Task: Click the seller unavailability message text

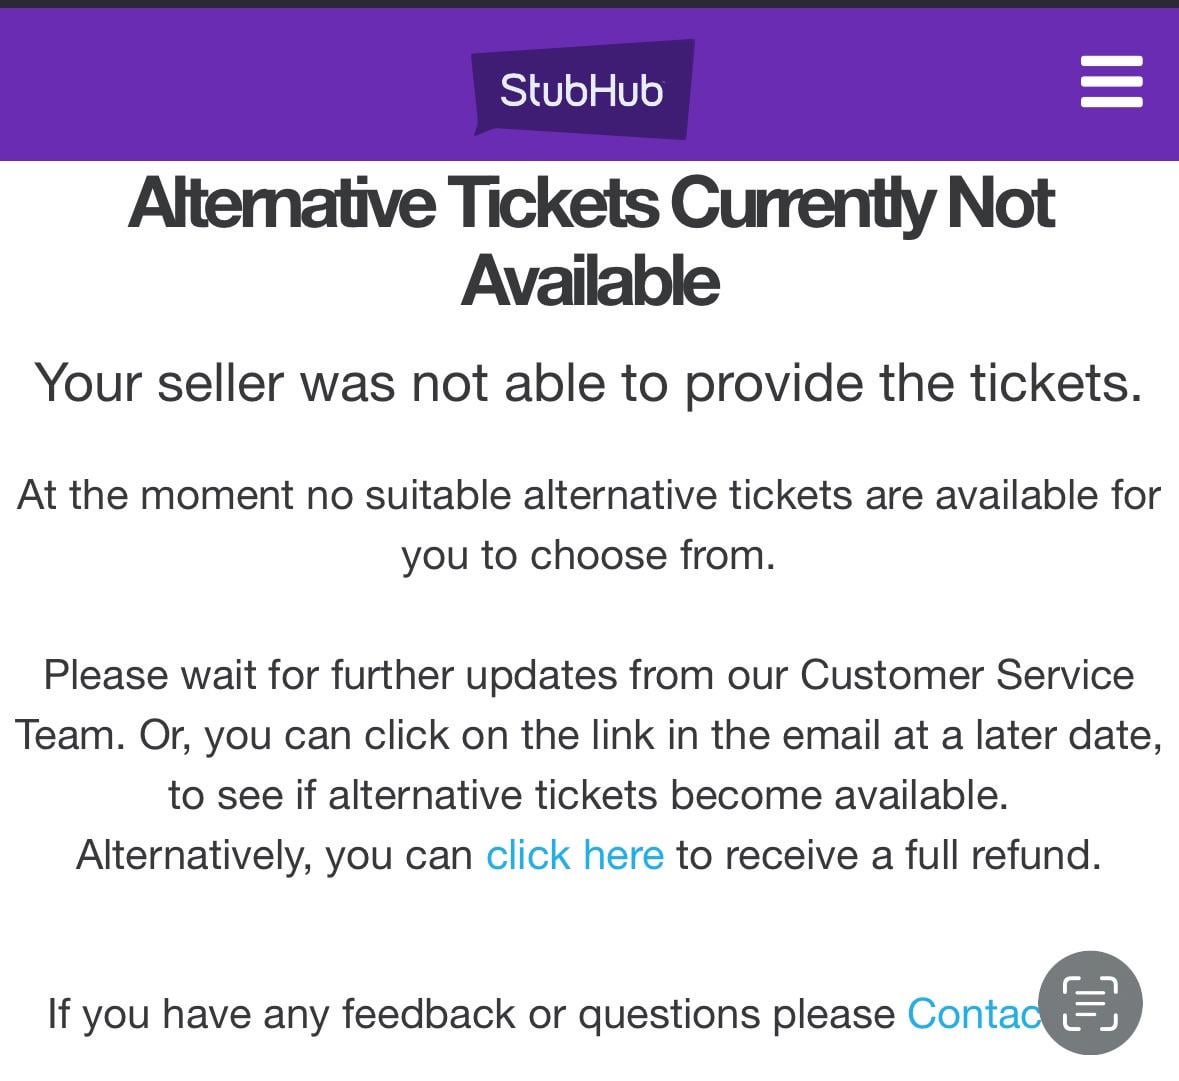Action: (590, 383)
